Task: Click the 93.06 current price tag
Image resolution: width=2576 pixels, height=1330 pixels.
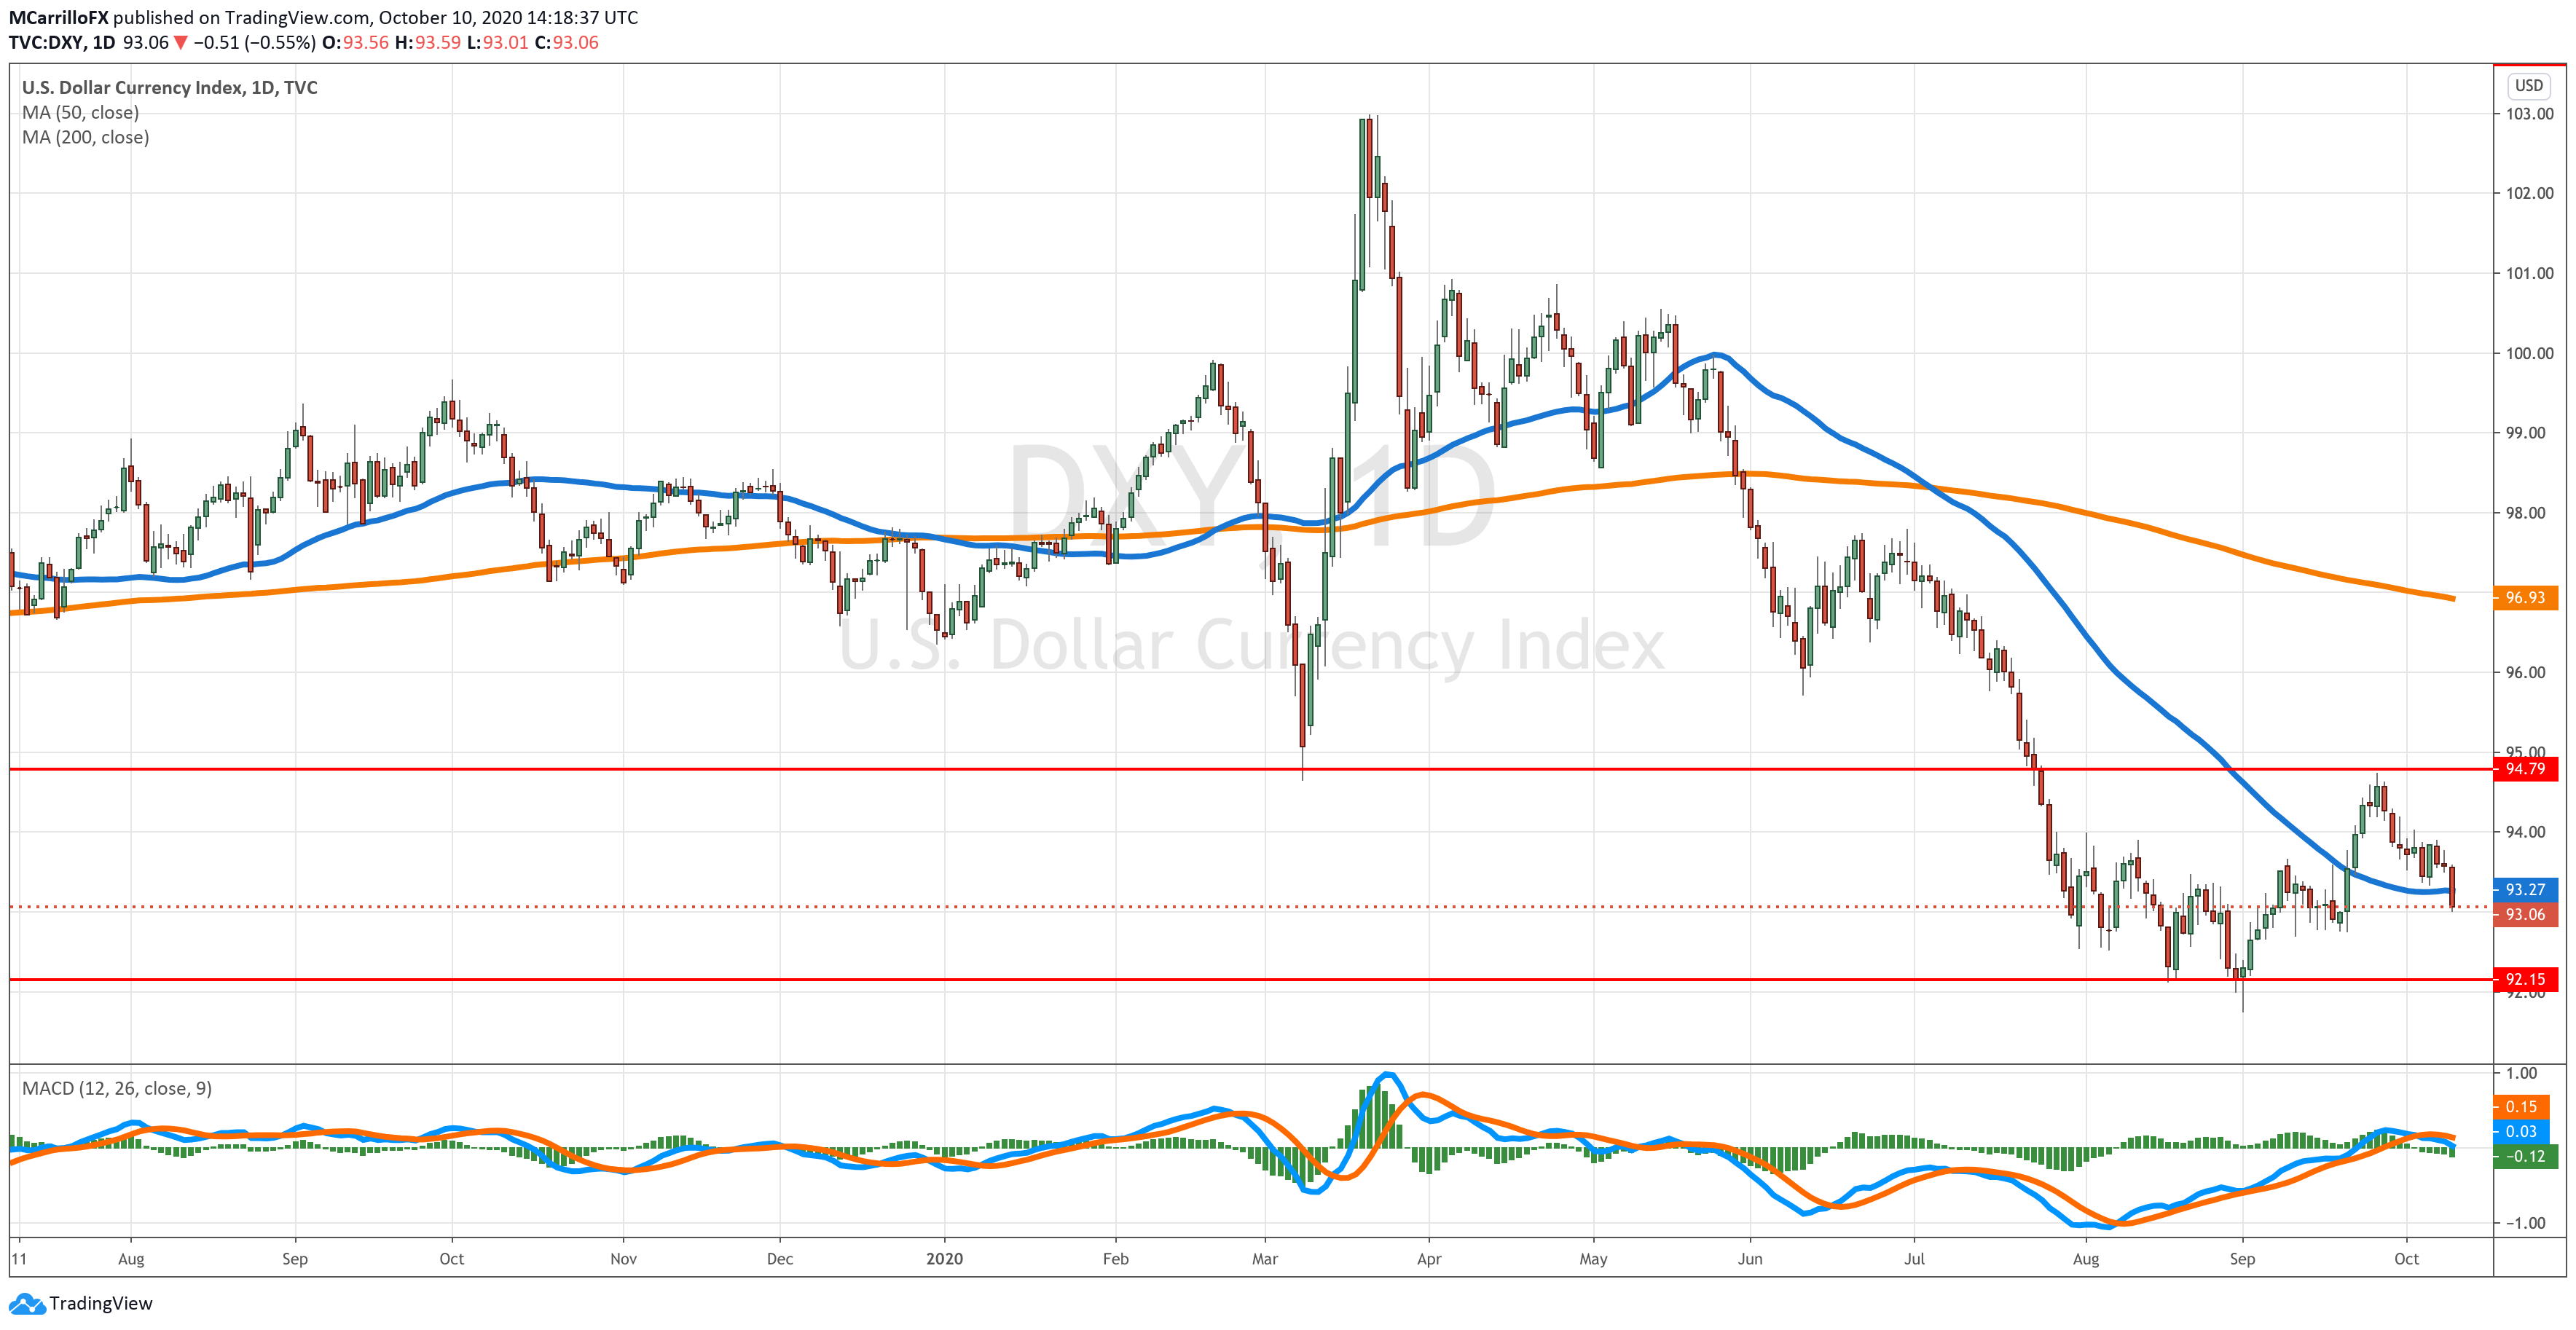Action: tap(2525, 914)
